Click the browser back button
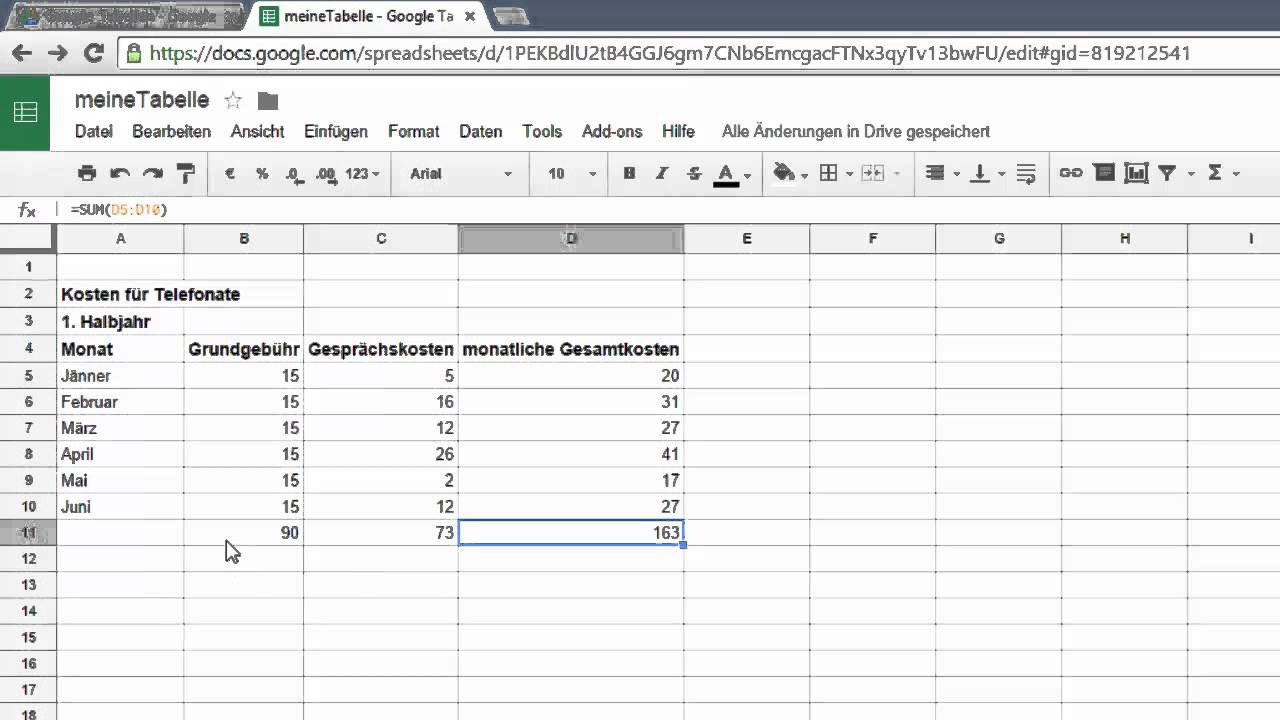This screenshot has height=720, width=1280. pos(21,53)
